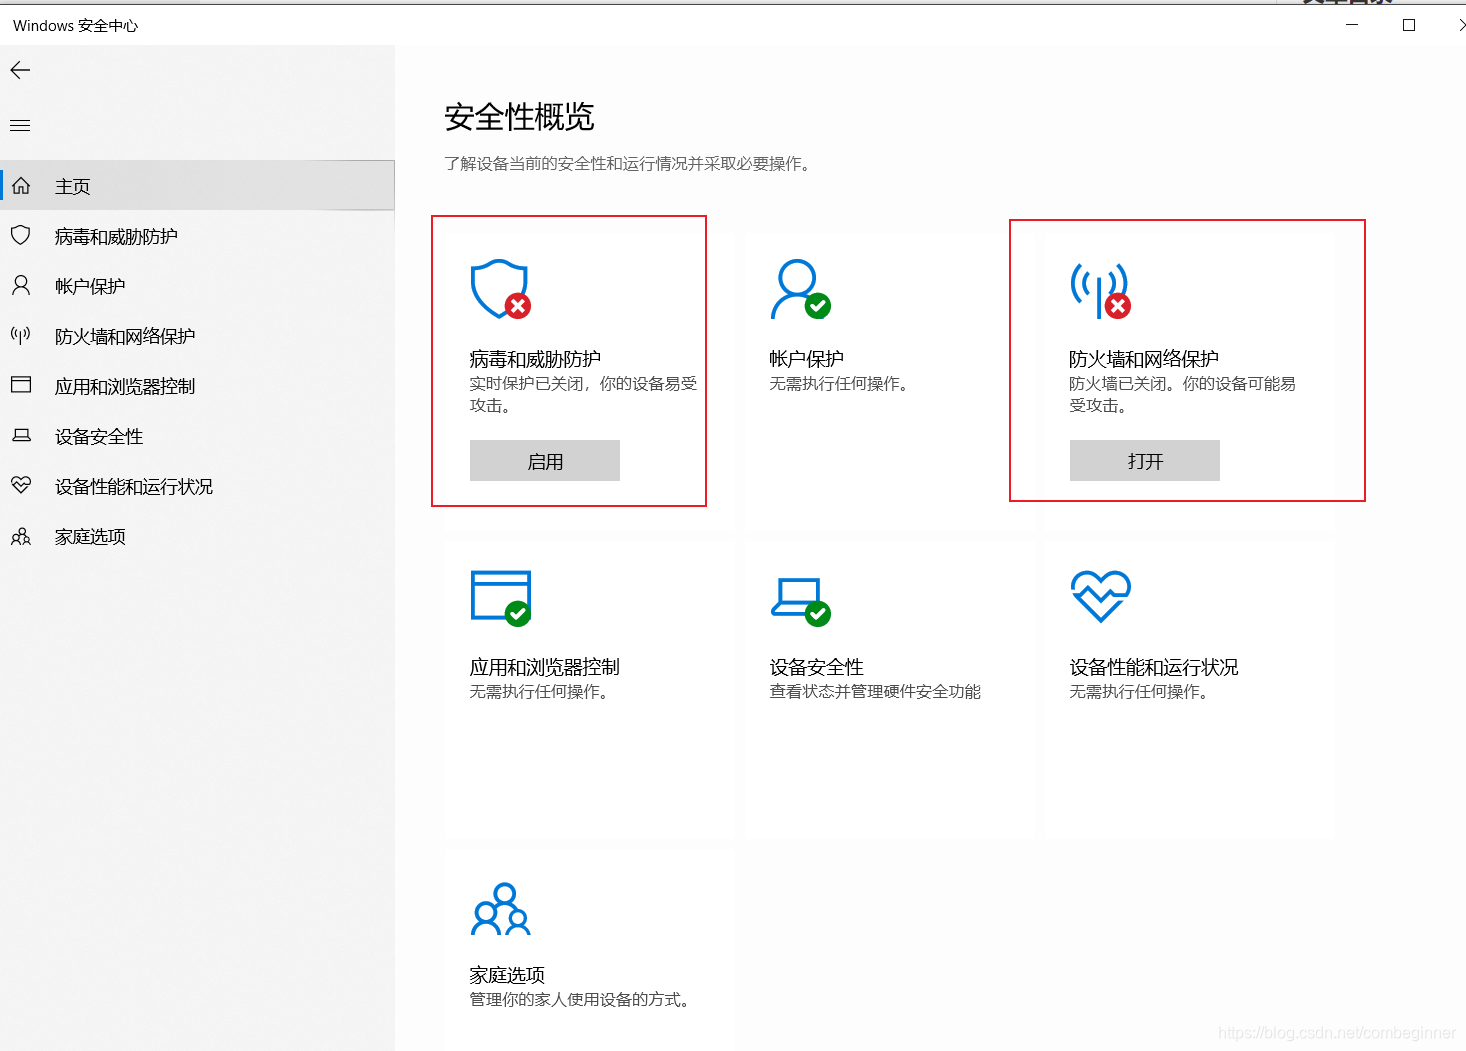Select 设备性能和运行状况 sidebar entry
The height and width of the screenshot is (1051, 1466).
tap(134, 486)
